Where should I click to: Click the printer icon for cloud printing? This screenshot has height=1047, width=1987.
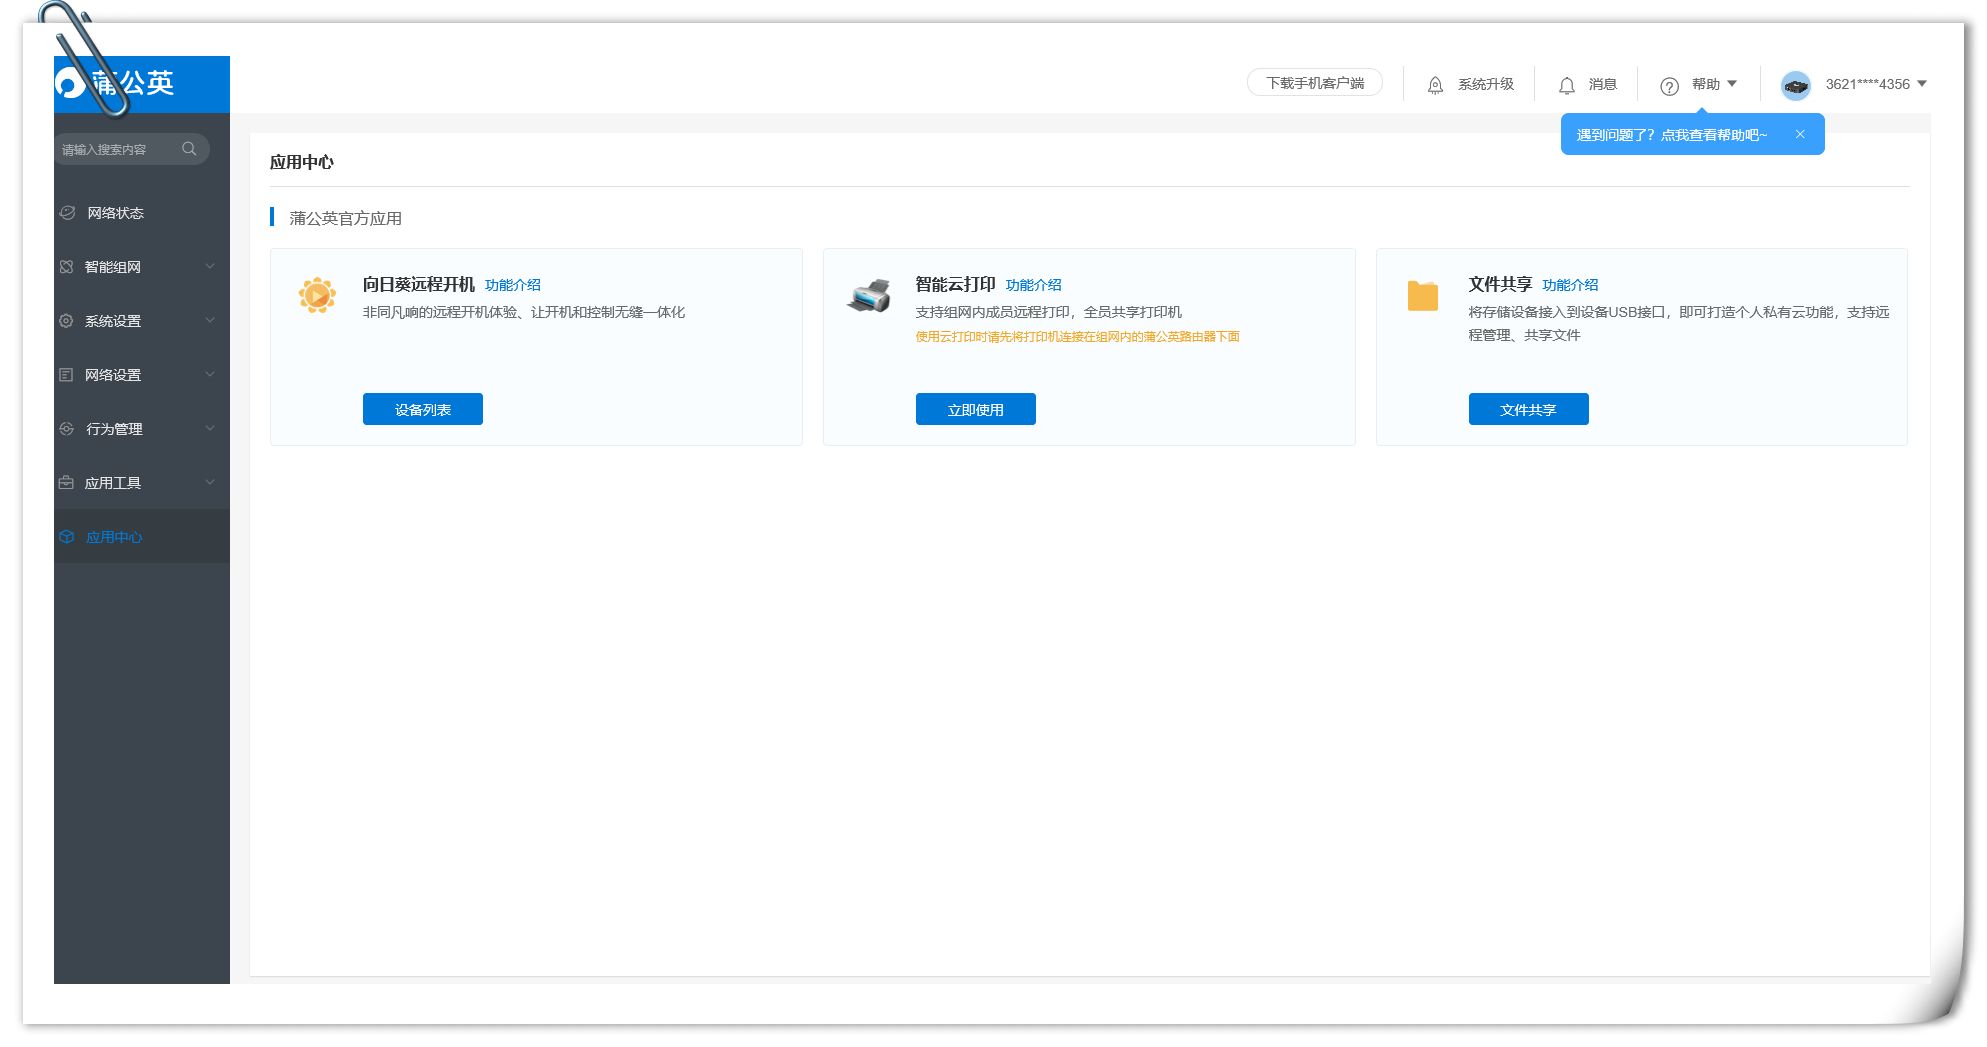coord(869,296)
